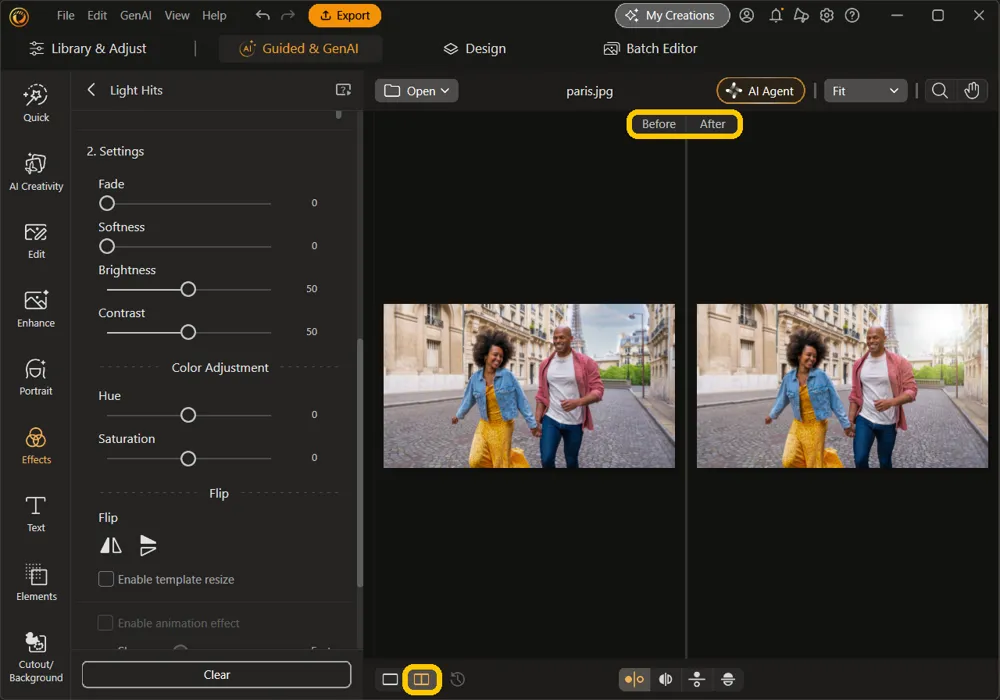
Task: Click the Export button
Action: (x=344, y=15)
